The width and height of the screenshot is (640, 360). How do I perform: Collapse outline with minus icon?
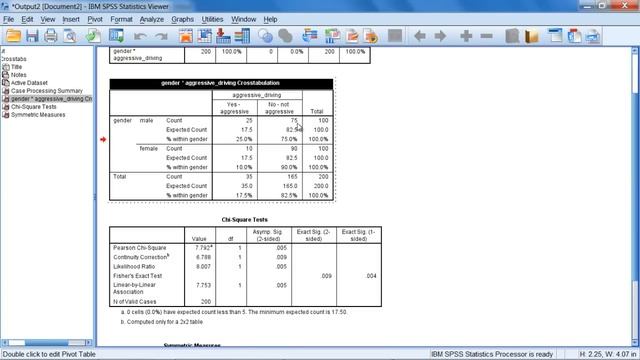487,36
